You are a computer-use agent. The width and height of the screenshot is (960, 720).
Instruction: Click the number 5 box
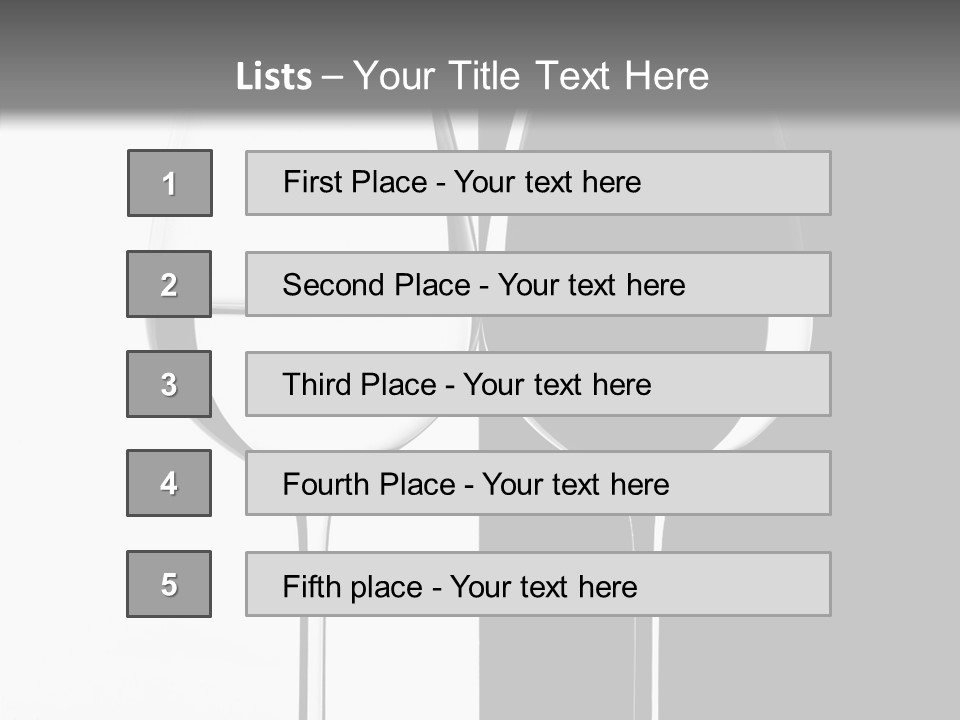click(x=169, y=584)
